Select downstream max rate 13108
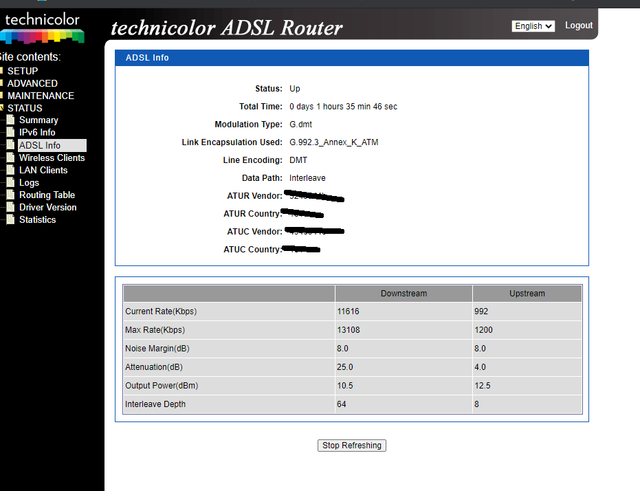Image resolution: width=640 pixels, height=491 pixels. pyautogui.click(x=349, y=330)
